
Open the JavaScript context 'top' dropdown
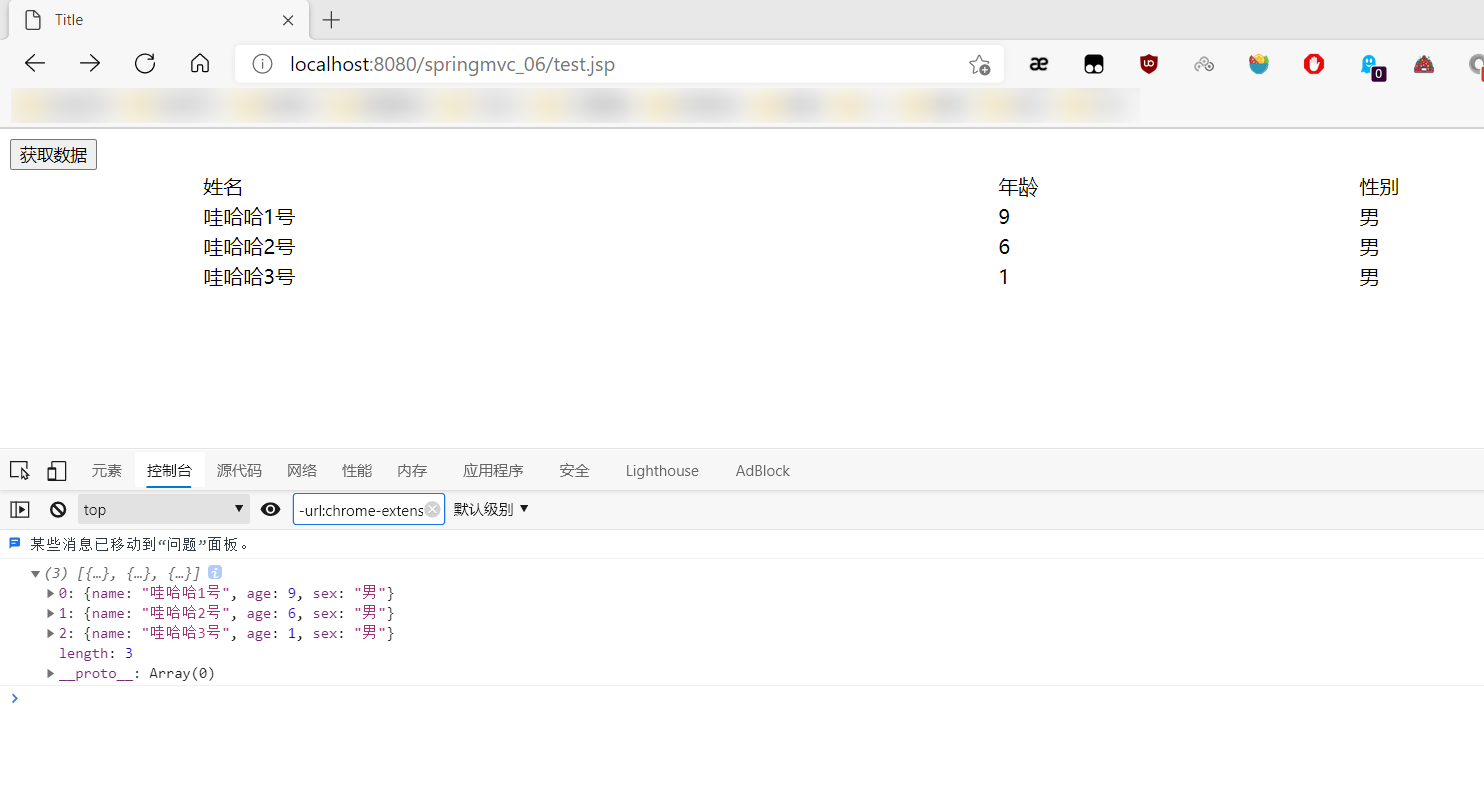pyautogui.click(x=164, y=510)
